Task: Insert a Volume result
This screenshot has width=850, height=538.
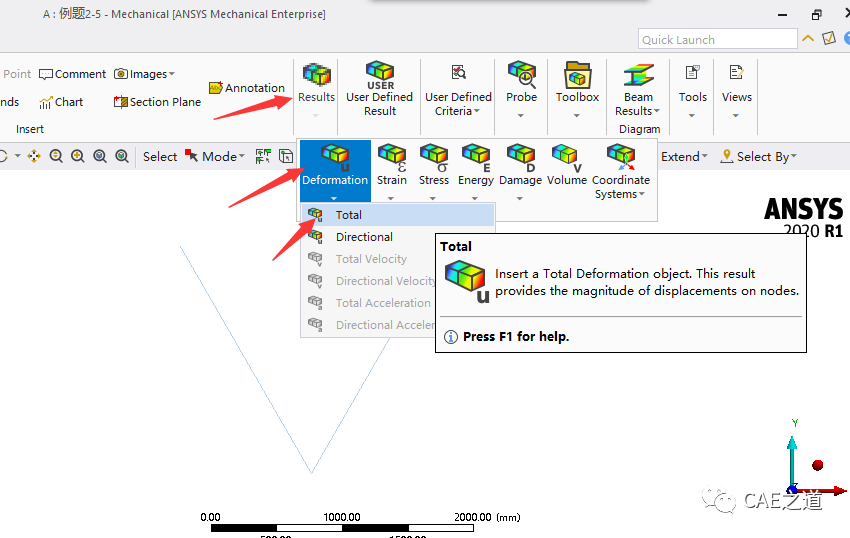Action: click(566, 165)
